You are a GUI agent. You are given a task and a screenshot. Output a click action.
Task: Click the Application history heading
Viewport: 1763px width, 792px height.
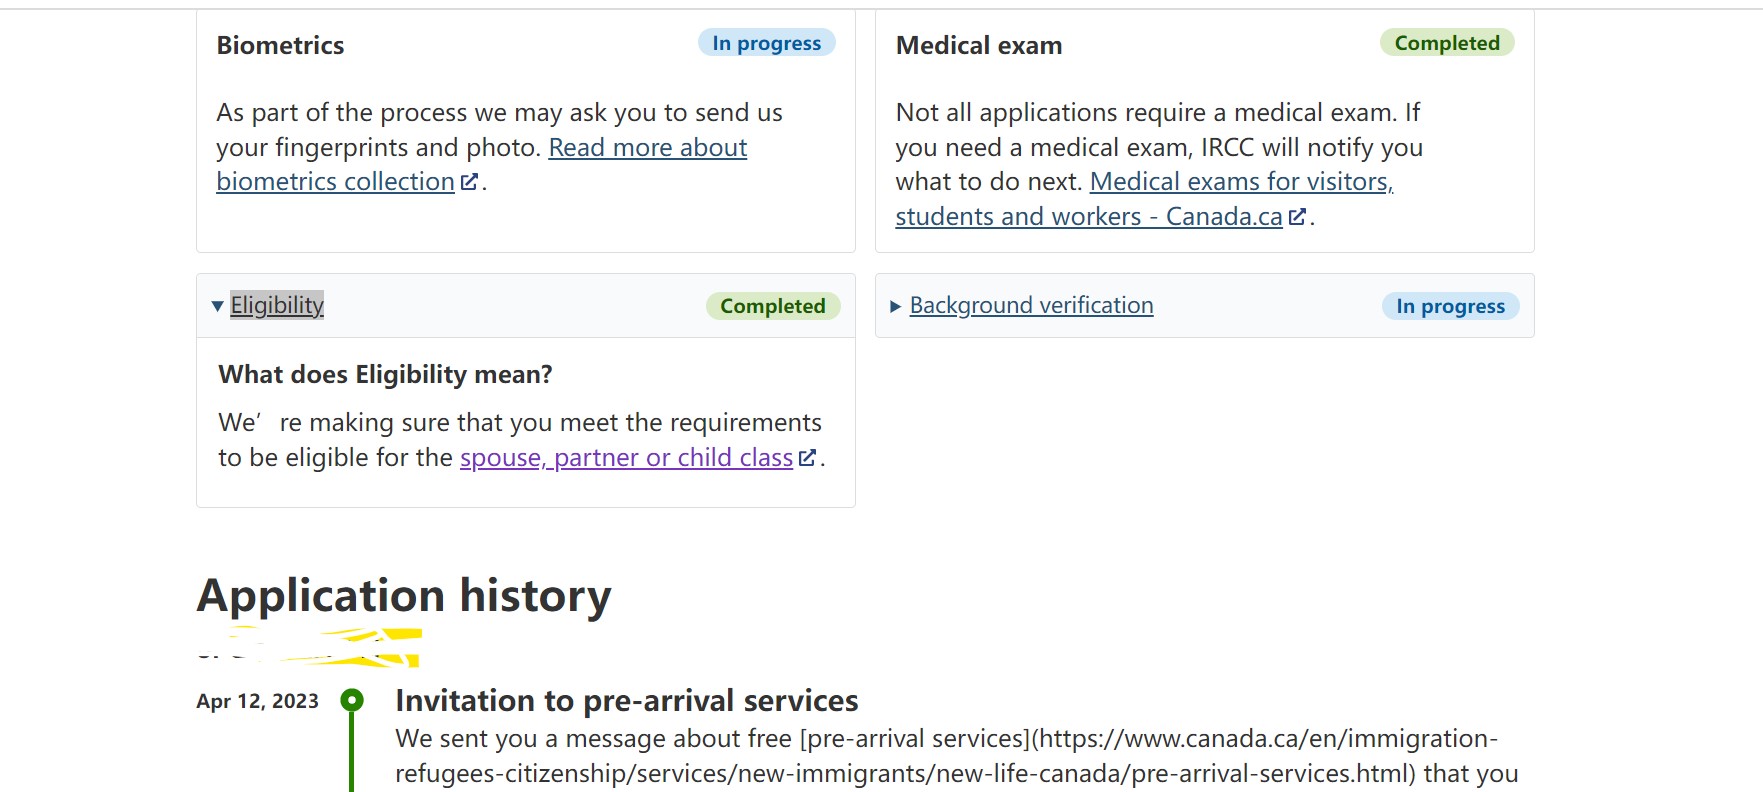pyautogui.click(x=404, y=596)
